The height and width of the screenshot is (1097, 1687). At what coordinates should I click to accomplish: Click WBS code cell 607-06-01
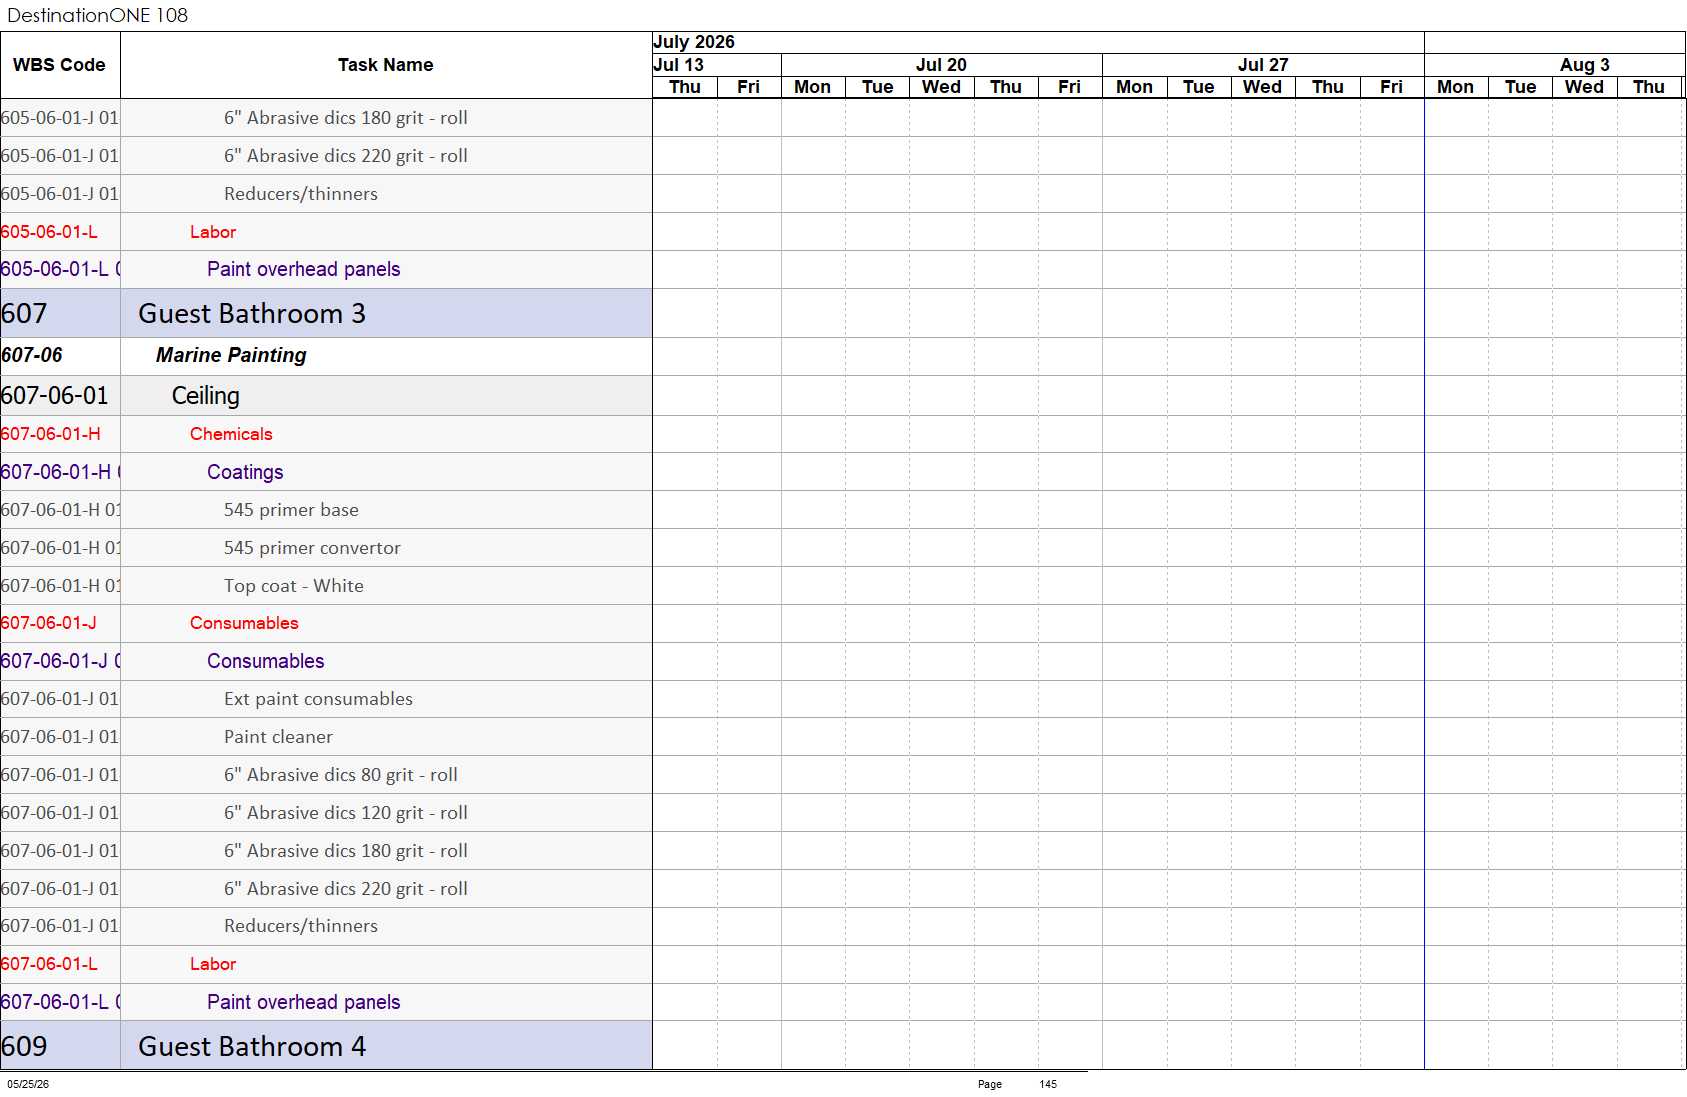pyautogui.click(x=60, y=396)
